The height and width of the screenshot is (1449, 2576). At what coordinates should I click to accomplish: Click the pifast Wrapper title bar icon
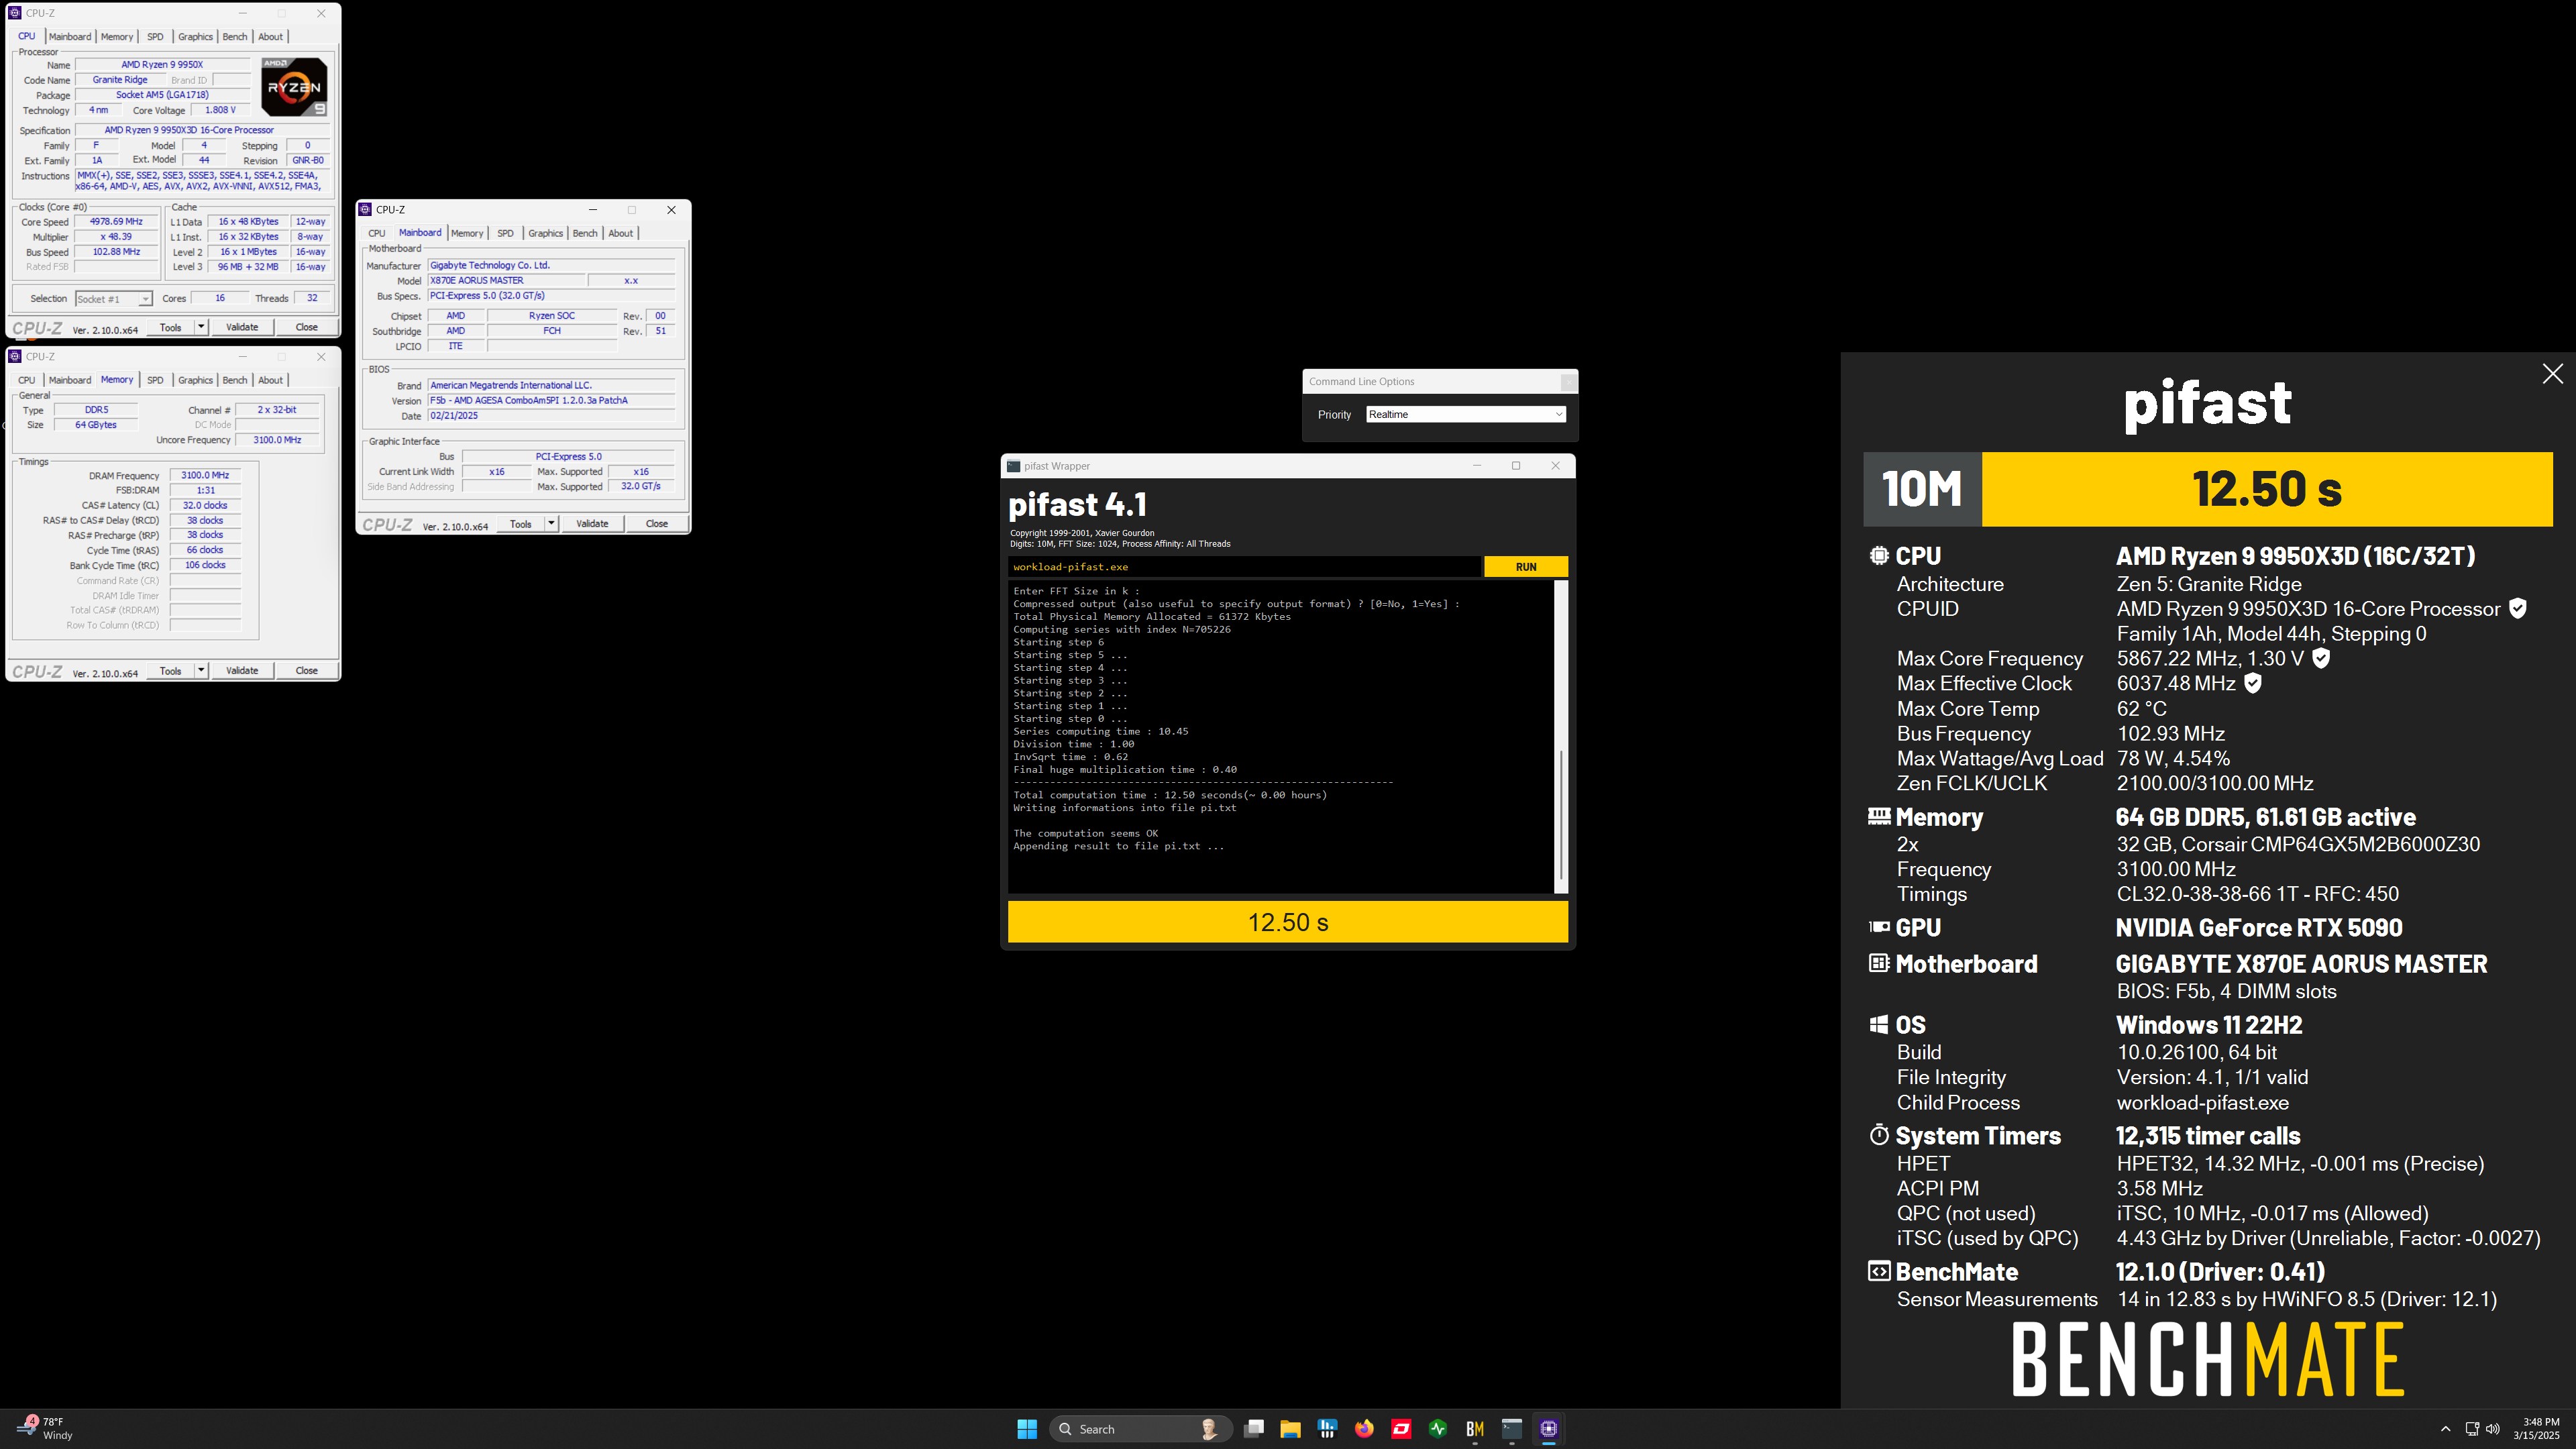pos(1014,466)
